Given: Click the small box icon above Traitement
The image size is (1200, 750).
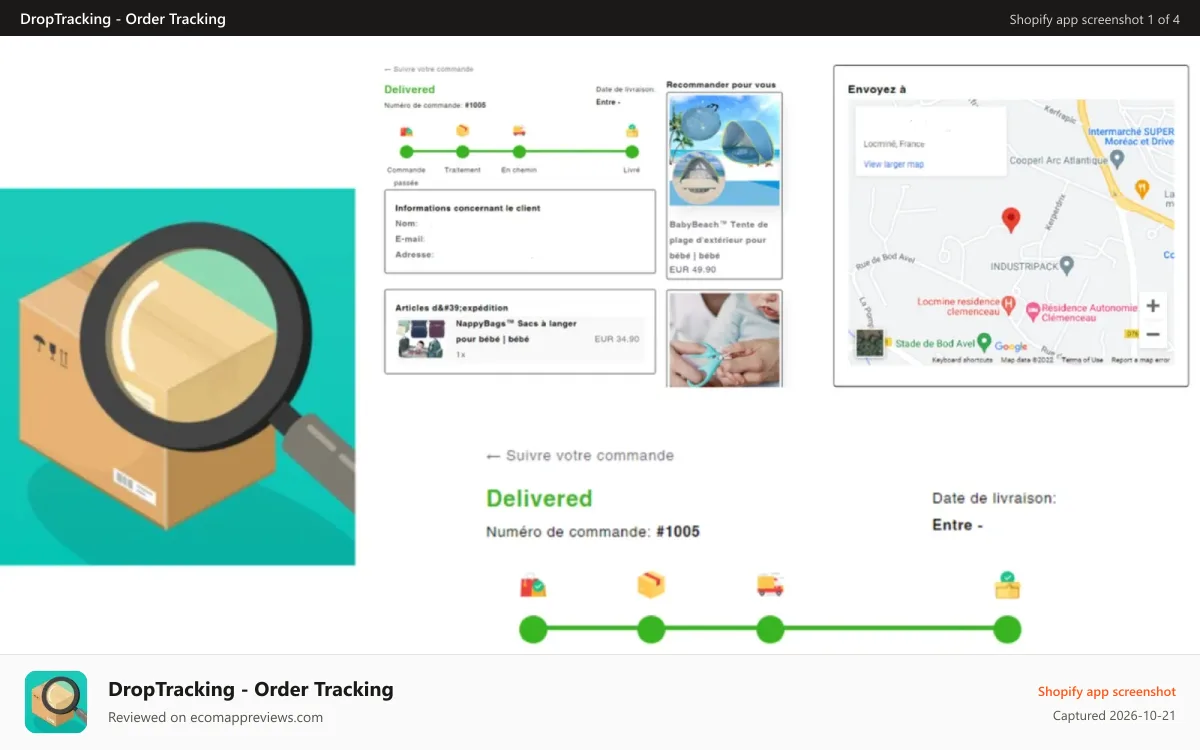Looking at the screenshot, I should click(x=462, y=130).
